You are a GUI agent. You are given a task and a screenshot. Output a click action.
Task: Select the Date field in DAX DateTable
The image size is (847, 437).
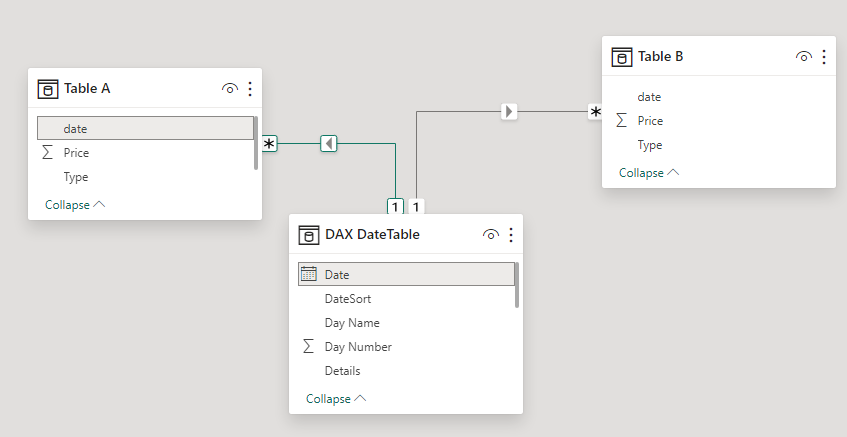pyautogui.click(x=406, y=274)
